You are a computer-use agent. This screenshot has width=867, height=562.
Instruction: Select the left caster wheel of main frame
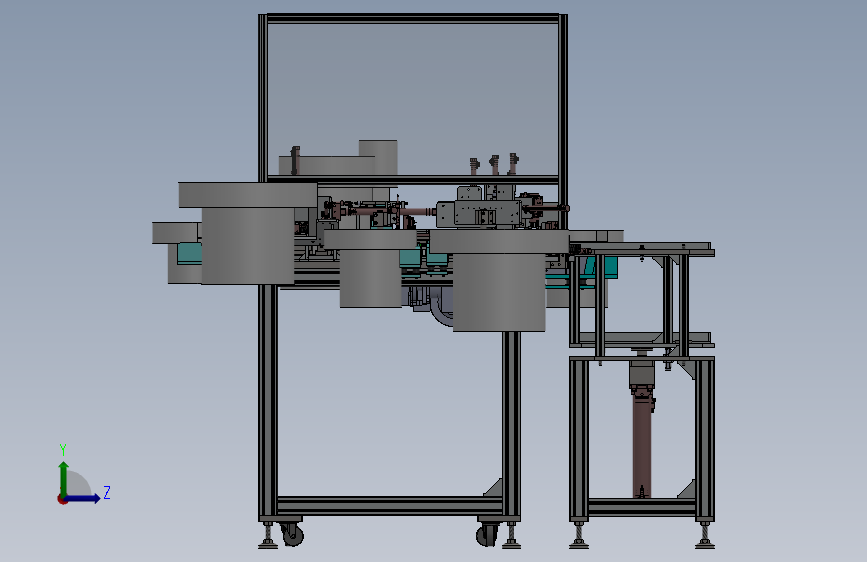[293, 534]
